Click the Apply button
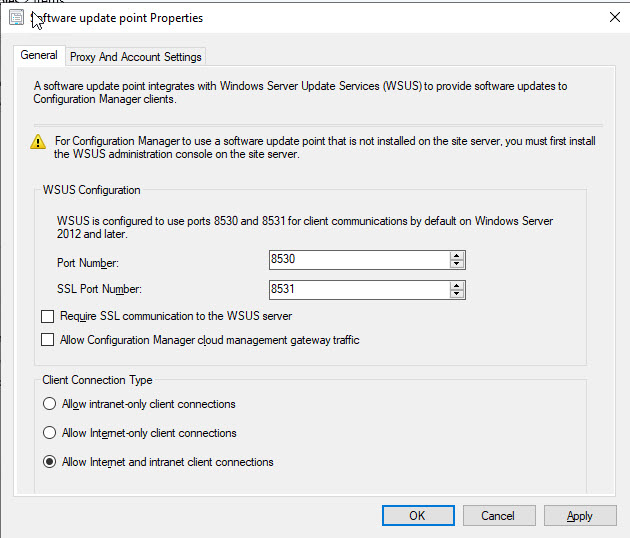This screenshot has height=538, width=630. click(x=580, y=516)
